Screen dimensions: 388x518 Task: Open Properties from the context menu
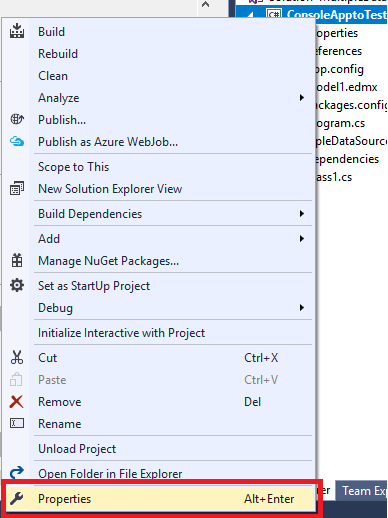[158, 499]
